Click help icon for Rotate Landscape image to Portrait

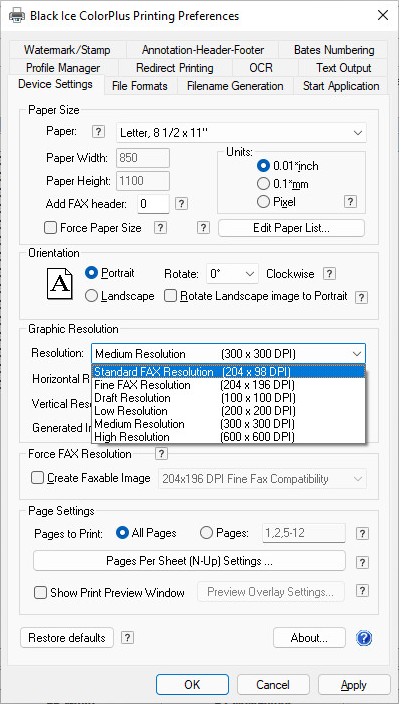361,297
